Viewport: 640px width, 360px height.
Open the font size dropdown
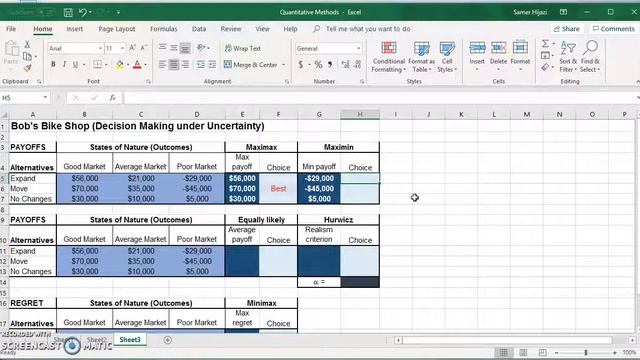pos(122,49)
